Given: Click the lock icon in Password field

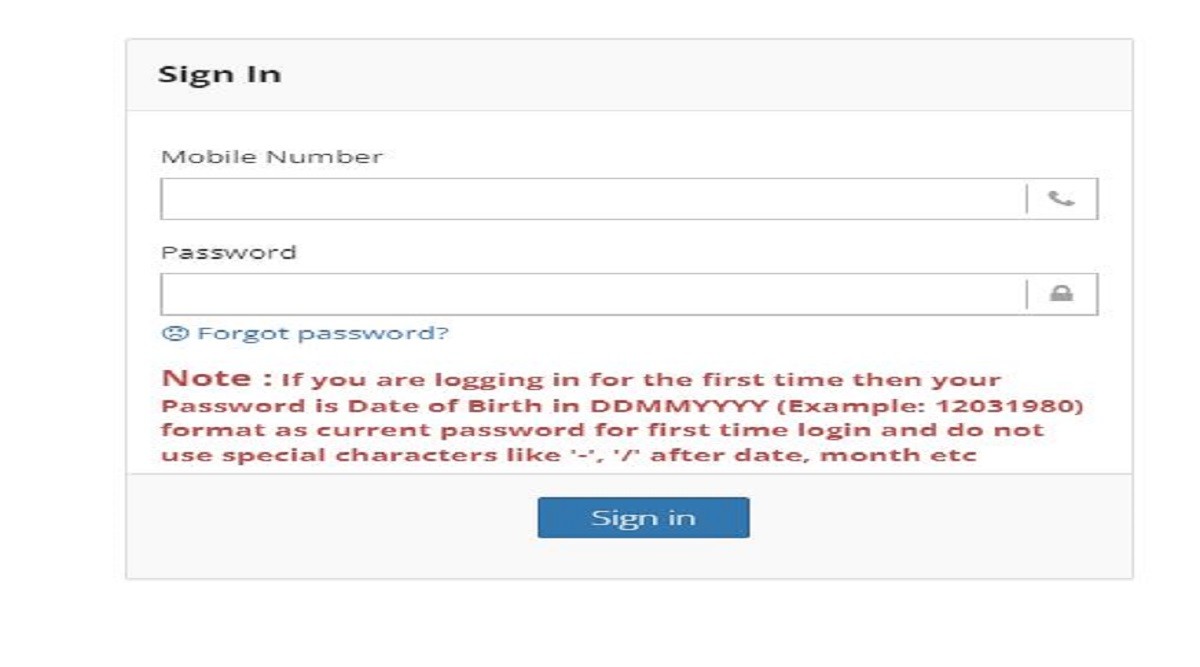Looking at the screenshot, I should (1061, 294).
